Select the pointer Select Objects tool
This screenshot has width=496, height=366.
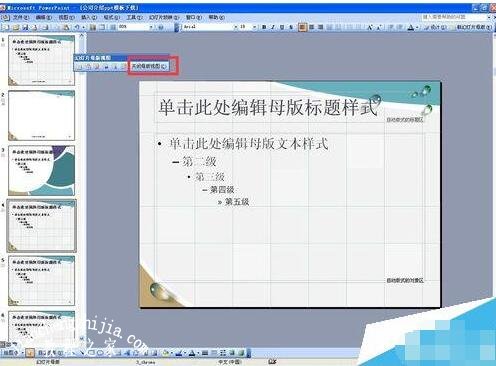coord(30,353)
